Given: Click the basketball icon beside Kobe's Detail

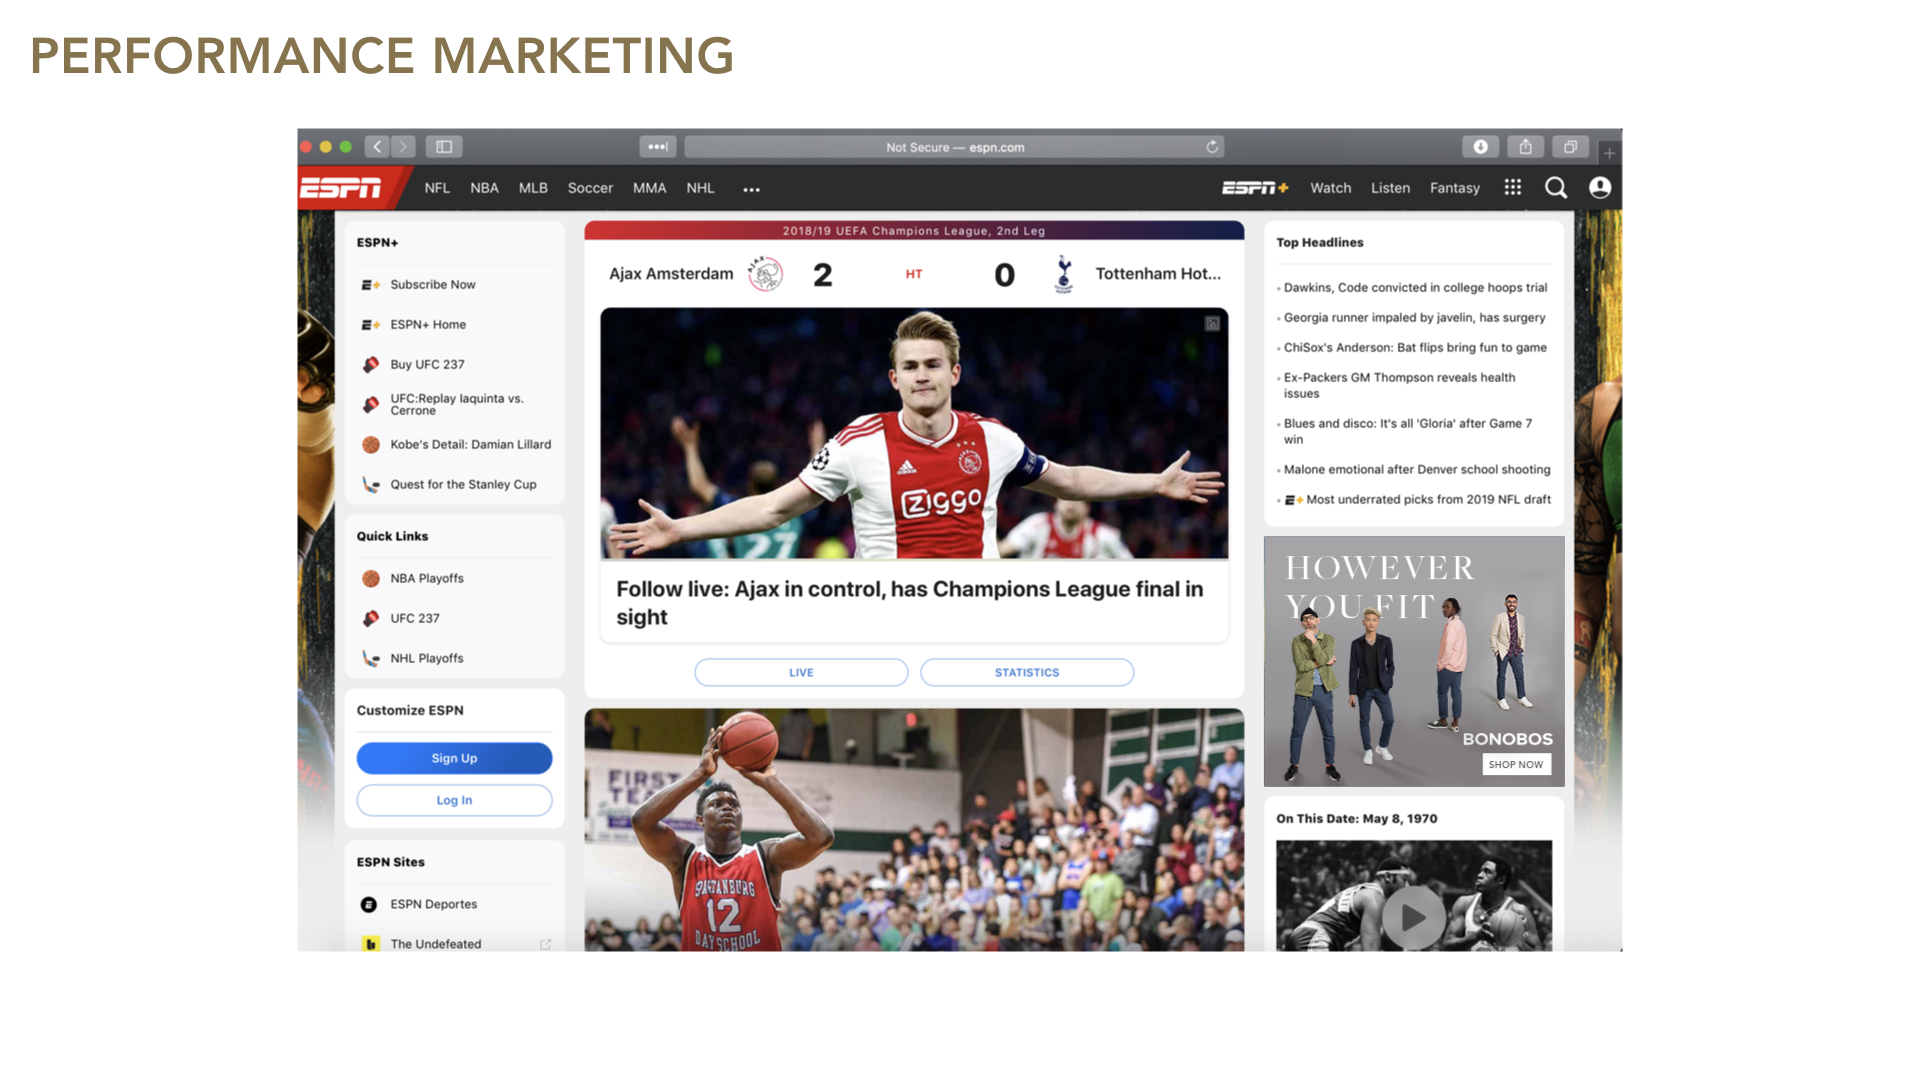Looking at the screenshot, I should click(x=371, y=445).
